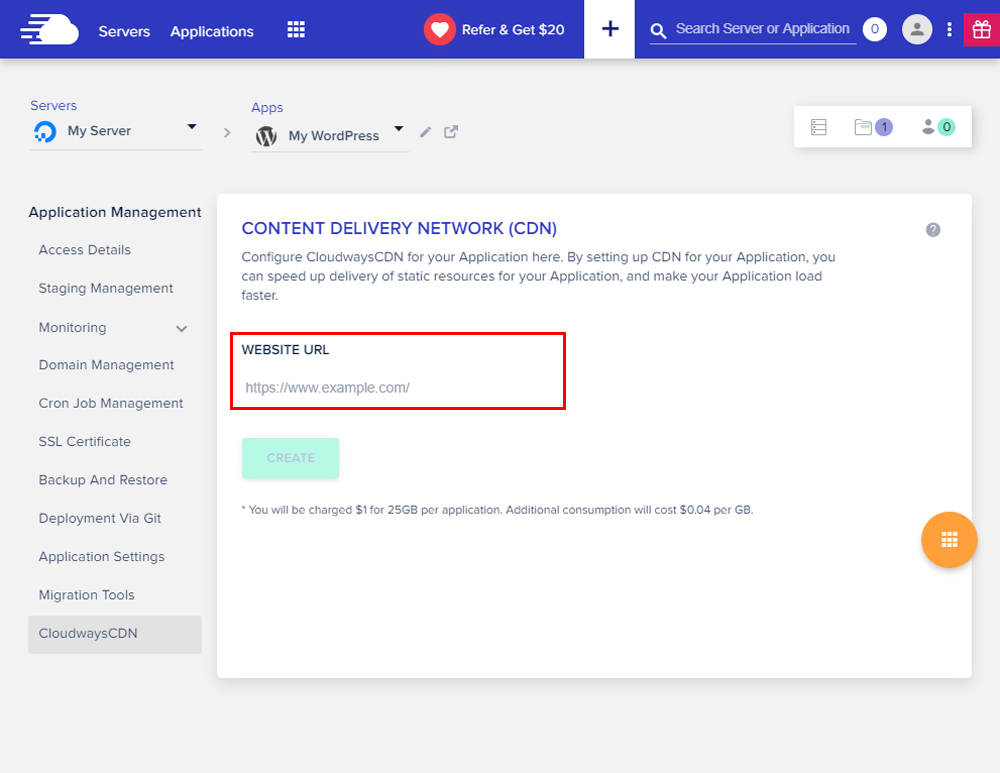This screenshot has width=1000, height=773.
Task: Click the Application Management heading
Action: pyautogui.click(x=115, y=212)
